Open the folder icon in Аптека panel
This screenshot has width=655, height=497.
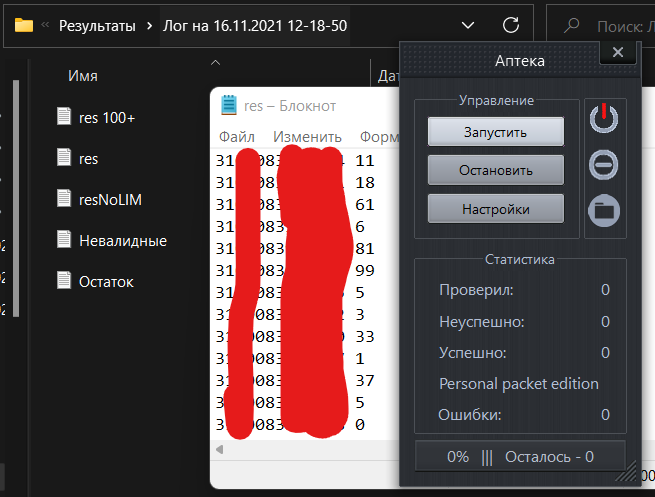tap(604, 210)
